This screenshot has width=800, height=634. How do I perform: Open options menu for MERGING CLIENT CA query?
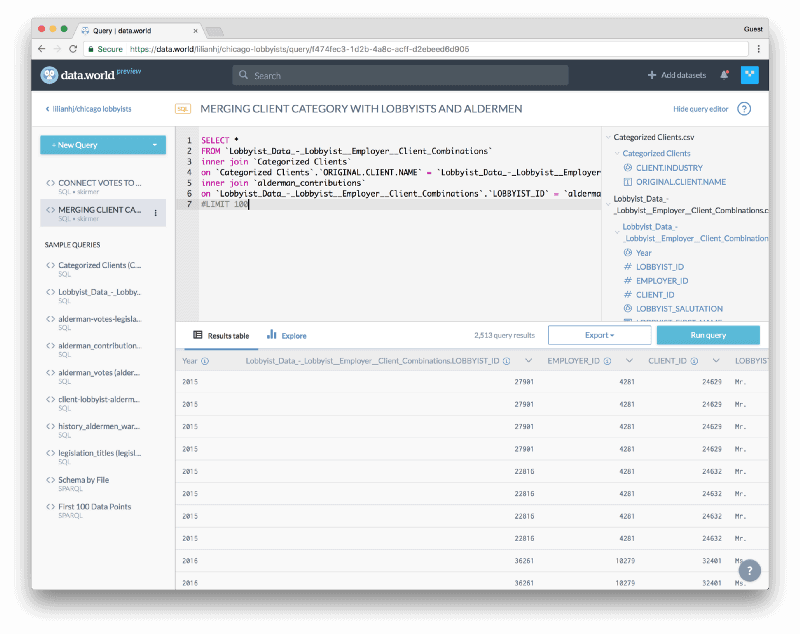[156, 213]
